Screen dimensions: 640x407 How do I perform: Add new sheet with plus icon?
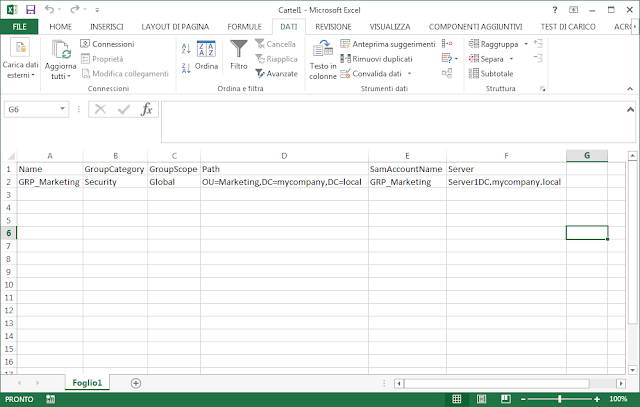136,383
